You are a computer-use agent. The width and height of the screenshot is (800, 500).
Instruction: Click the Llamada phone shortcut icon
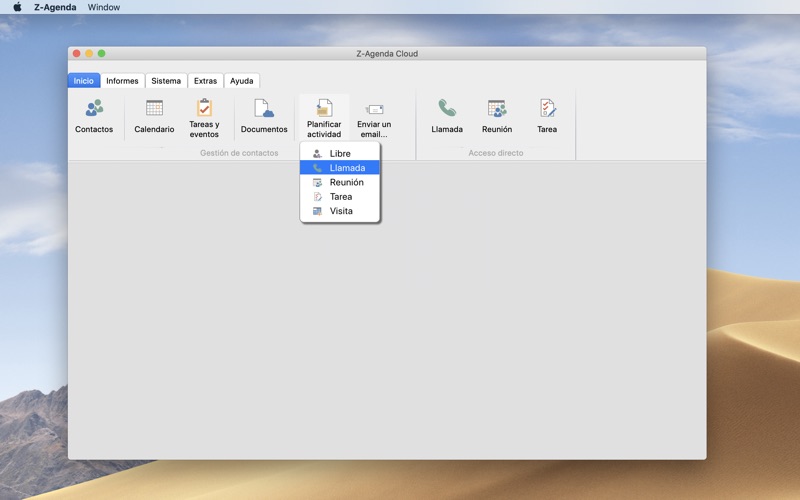447,108
